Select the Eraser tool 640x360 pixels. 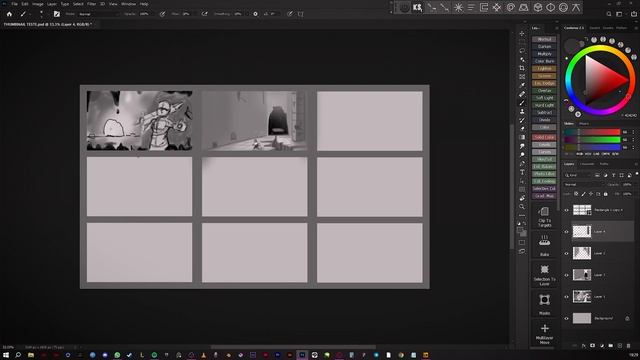[522, 129]
